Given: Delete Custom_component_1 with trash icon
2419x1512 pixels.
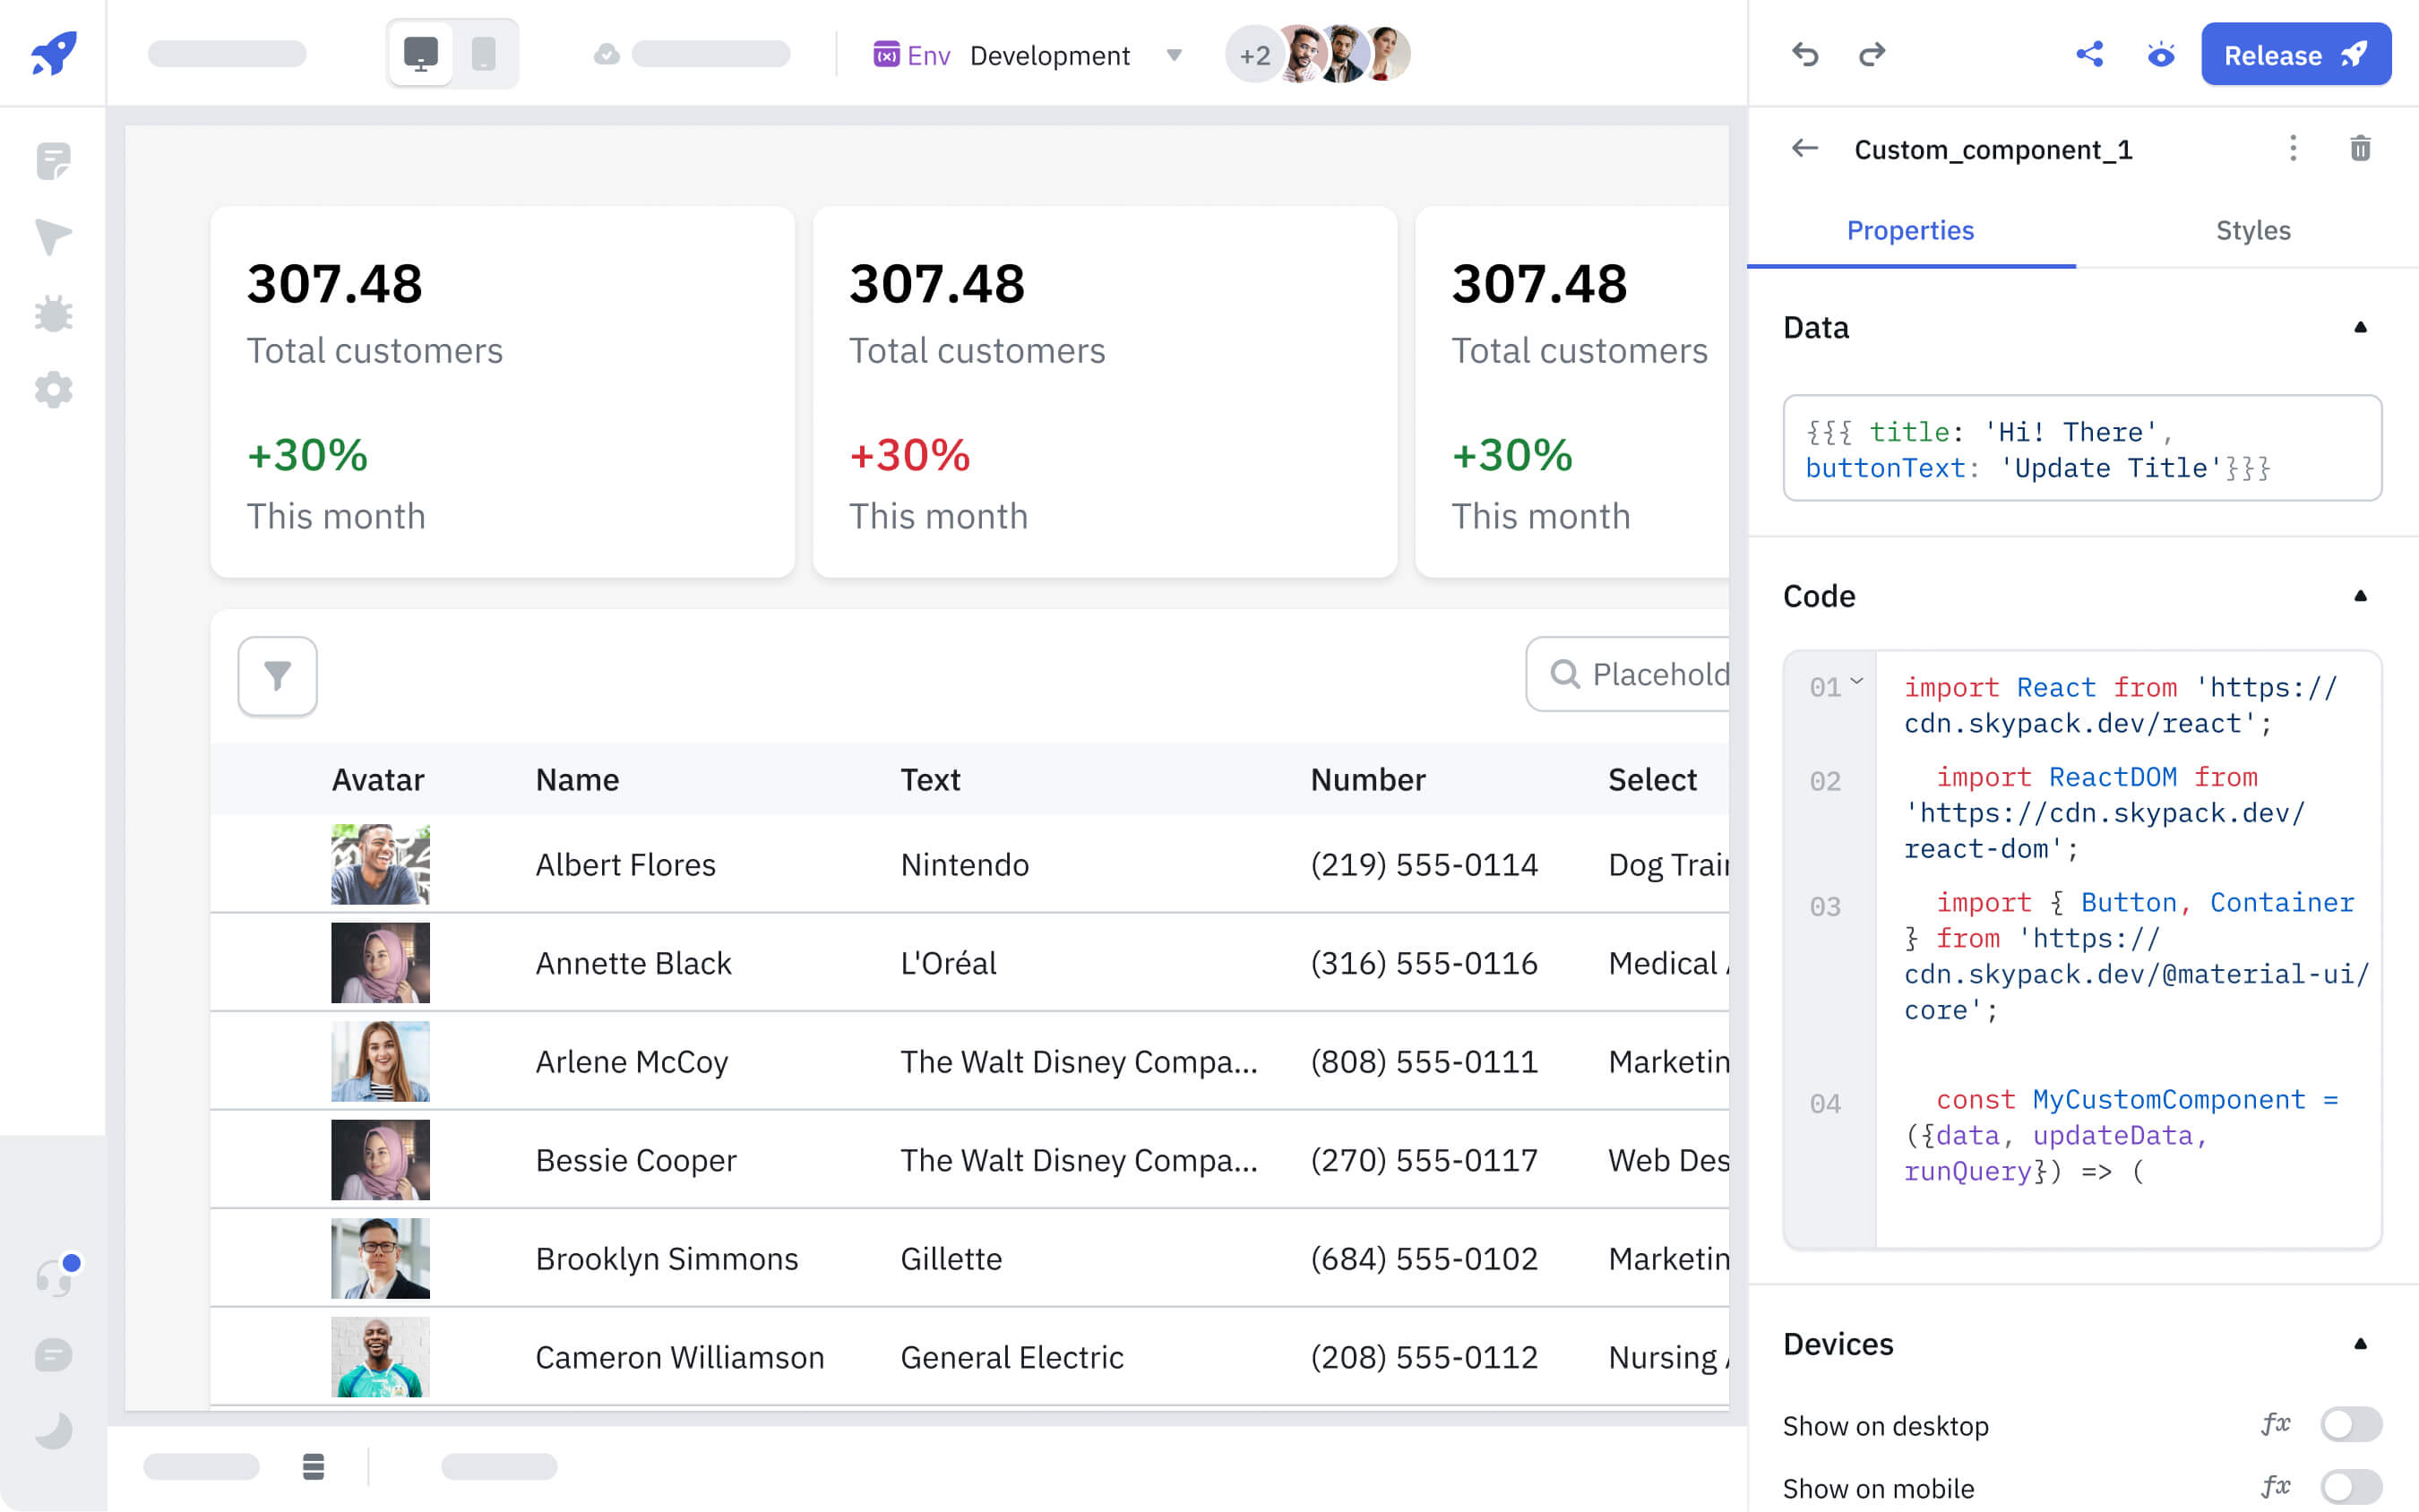Looking at the screenshot, I should coord(2360,149).
